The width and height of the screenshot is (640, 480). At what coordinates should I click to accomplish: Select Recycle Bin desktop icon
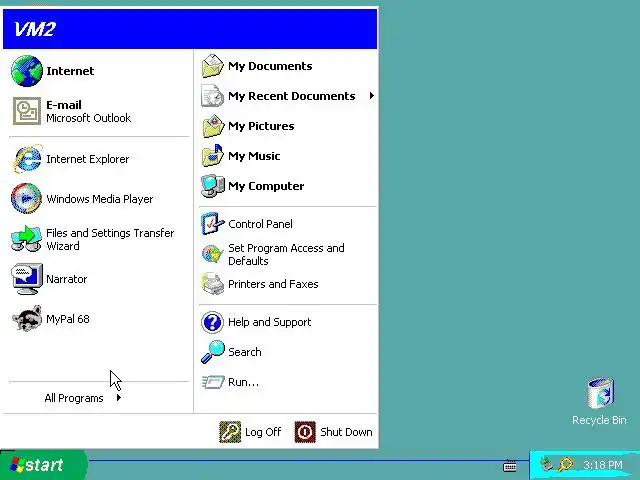click(600, 393)
